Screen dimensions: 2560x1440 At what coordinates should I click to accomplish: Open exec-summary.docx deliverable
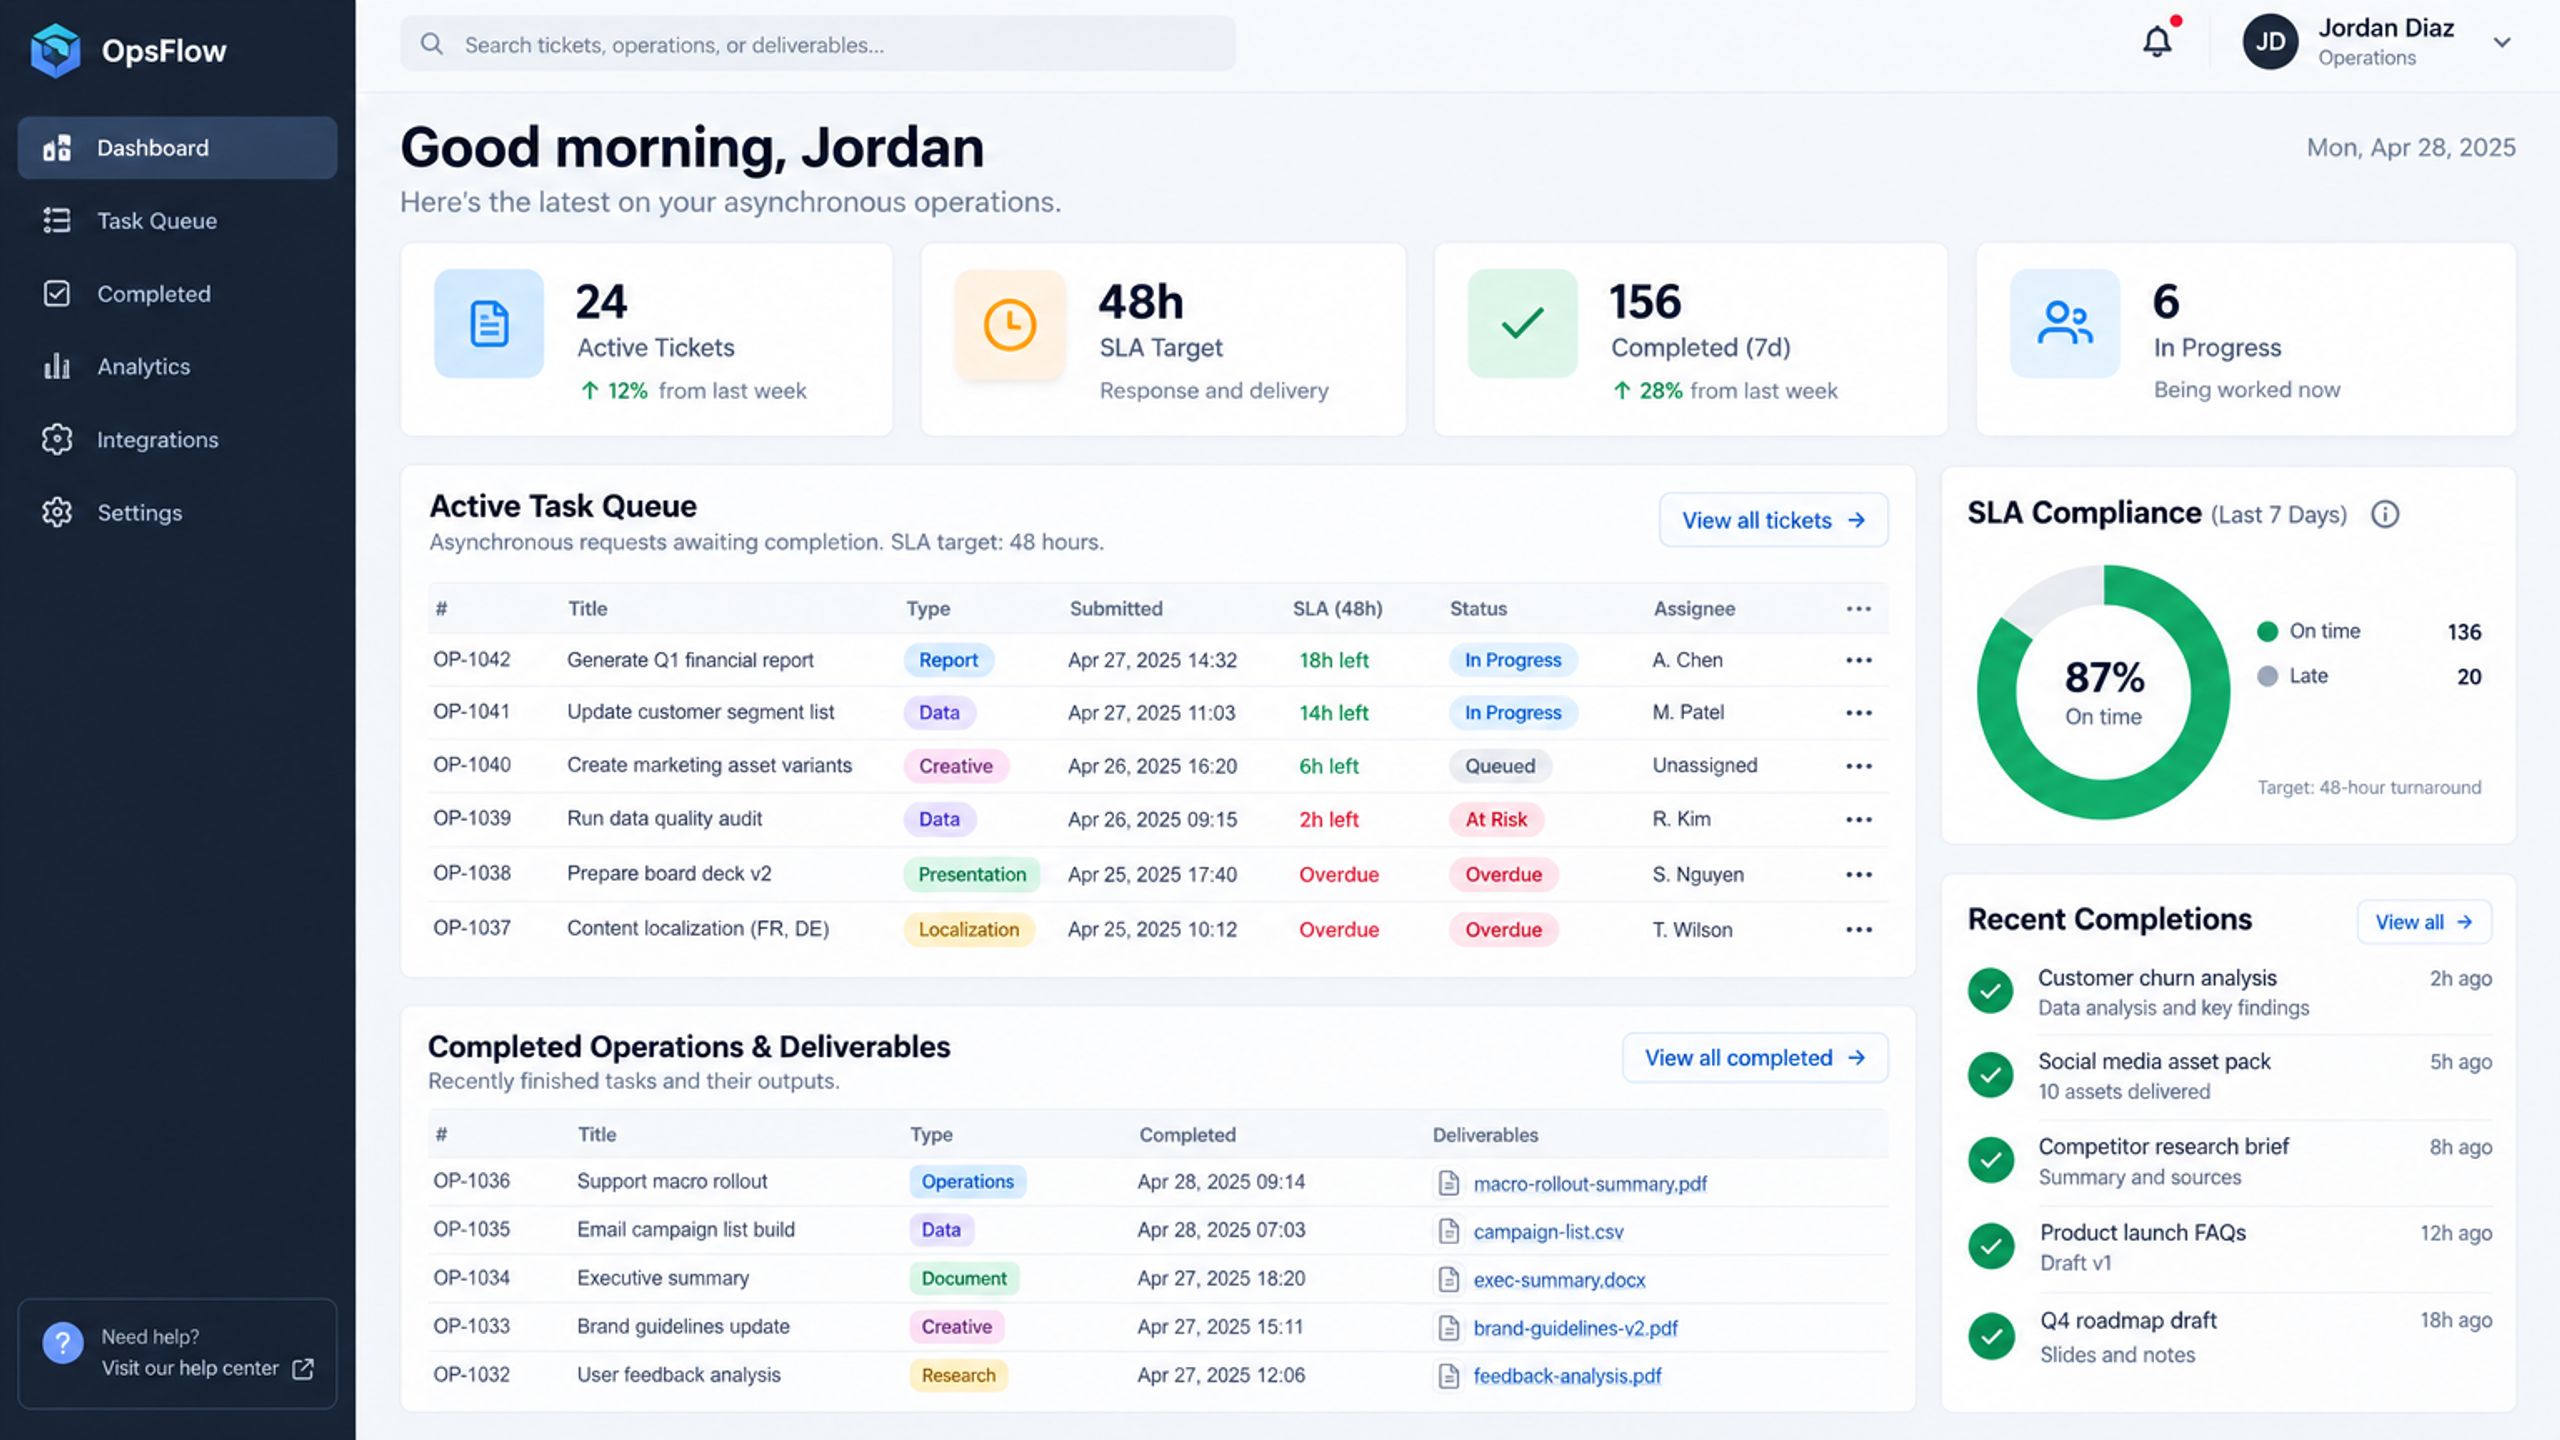[x=1559, y=1280]
